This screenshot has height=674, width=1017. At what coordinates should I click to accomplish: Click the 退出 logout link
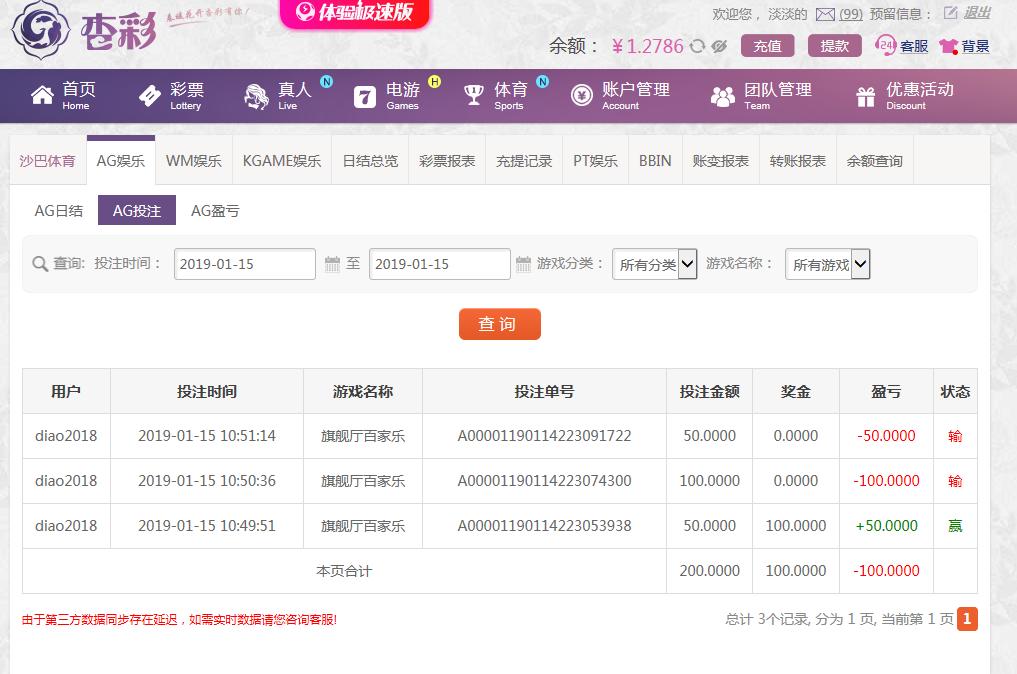[977, 13]
